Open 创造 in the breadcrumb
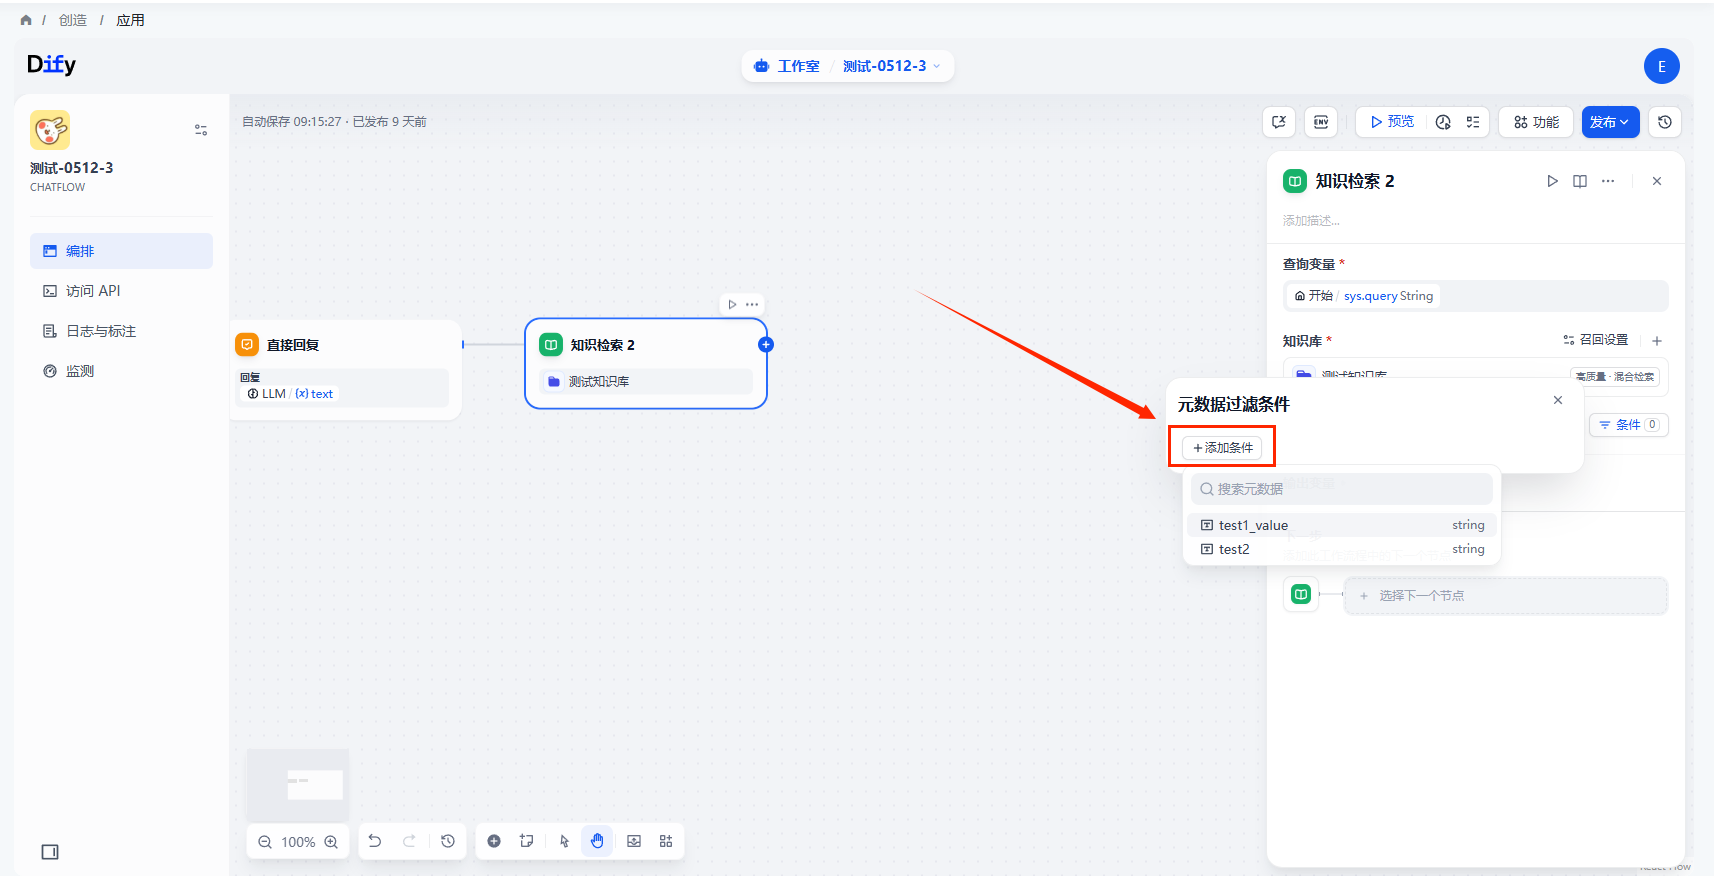Screen dimensions: 1714x876 coord(73,20)
